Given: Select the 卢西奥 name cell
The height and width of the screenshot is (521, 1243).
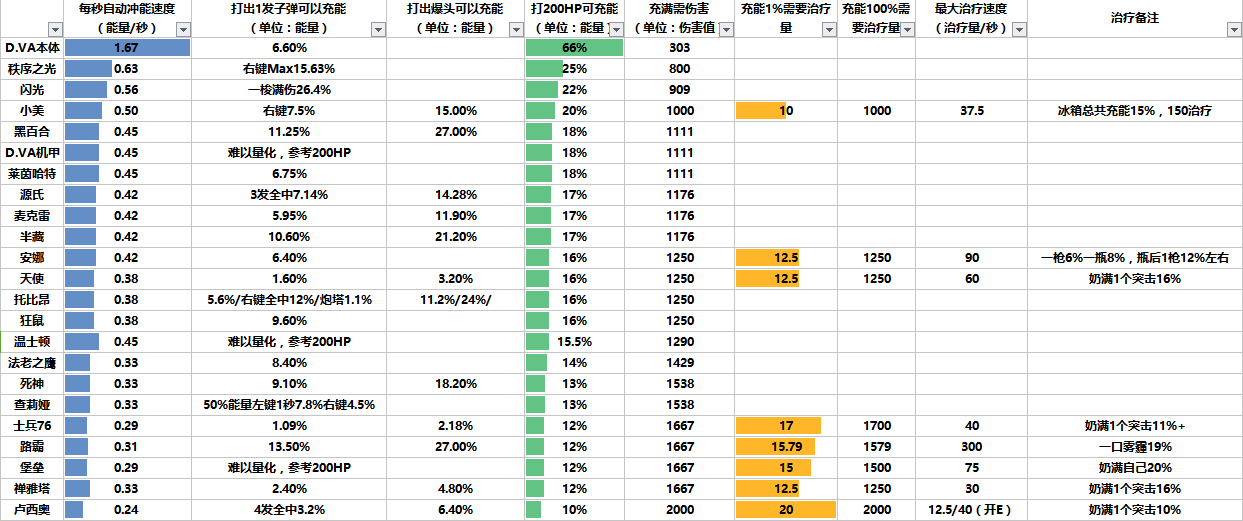Looking at the screenshot, I should coord(32,510).
